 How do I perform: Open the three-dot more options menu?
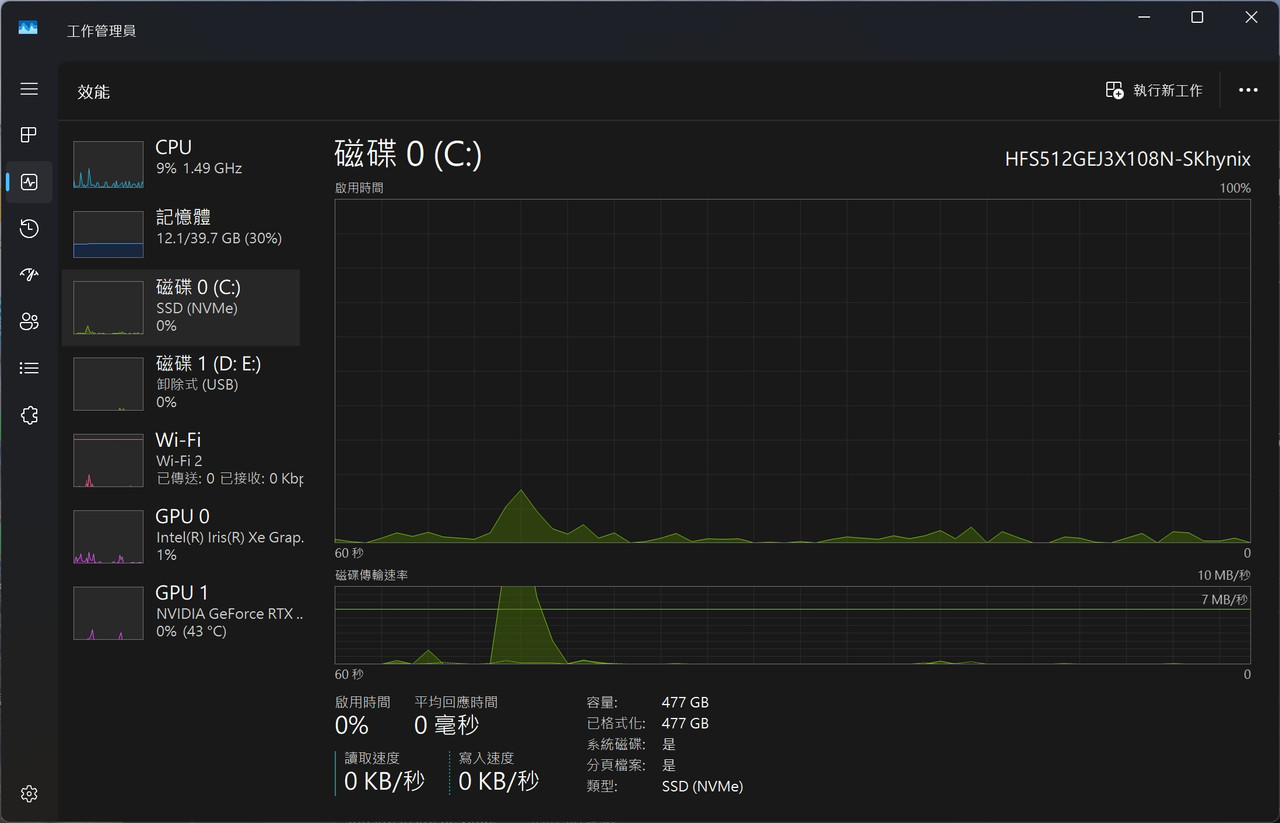[x=1248, y=90]
